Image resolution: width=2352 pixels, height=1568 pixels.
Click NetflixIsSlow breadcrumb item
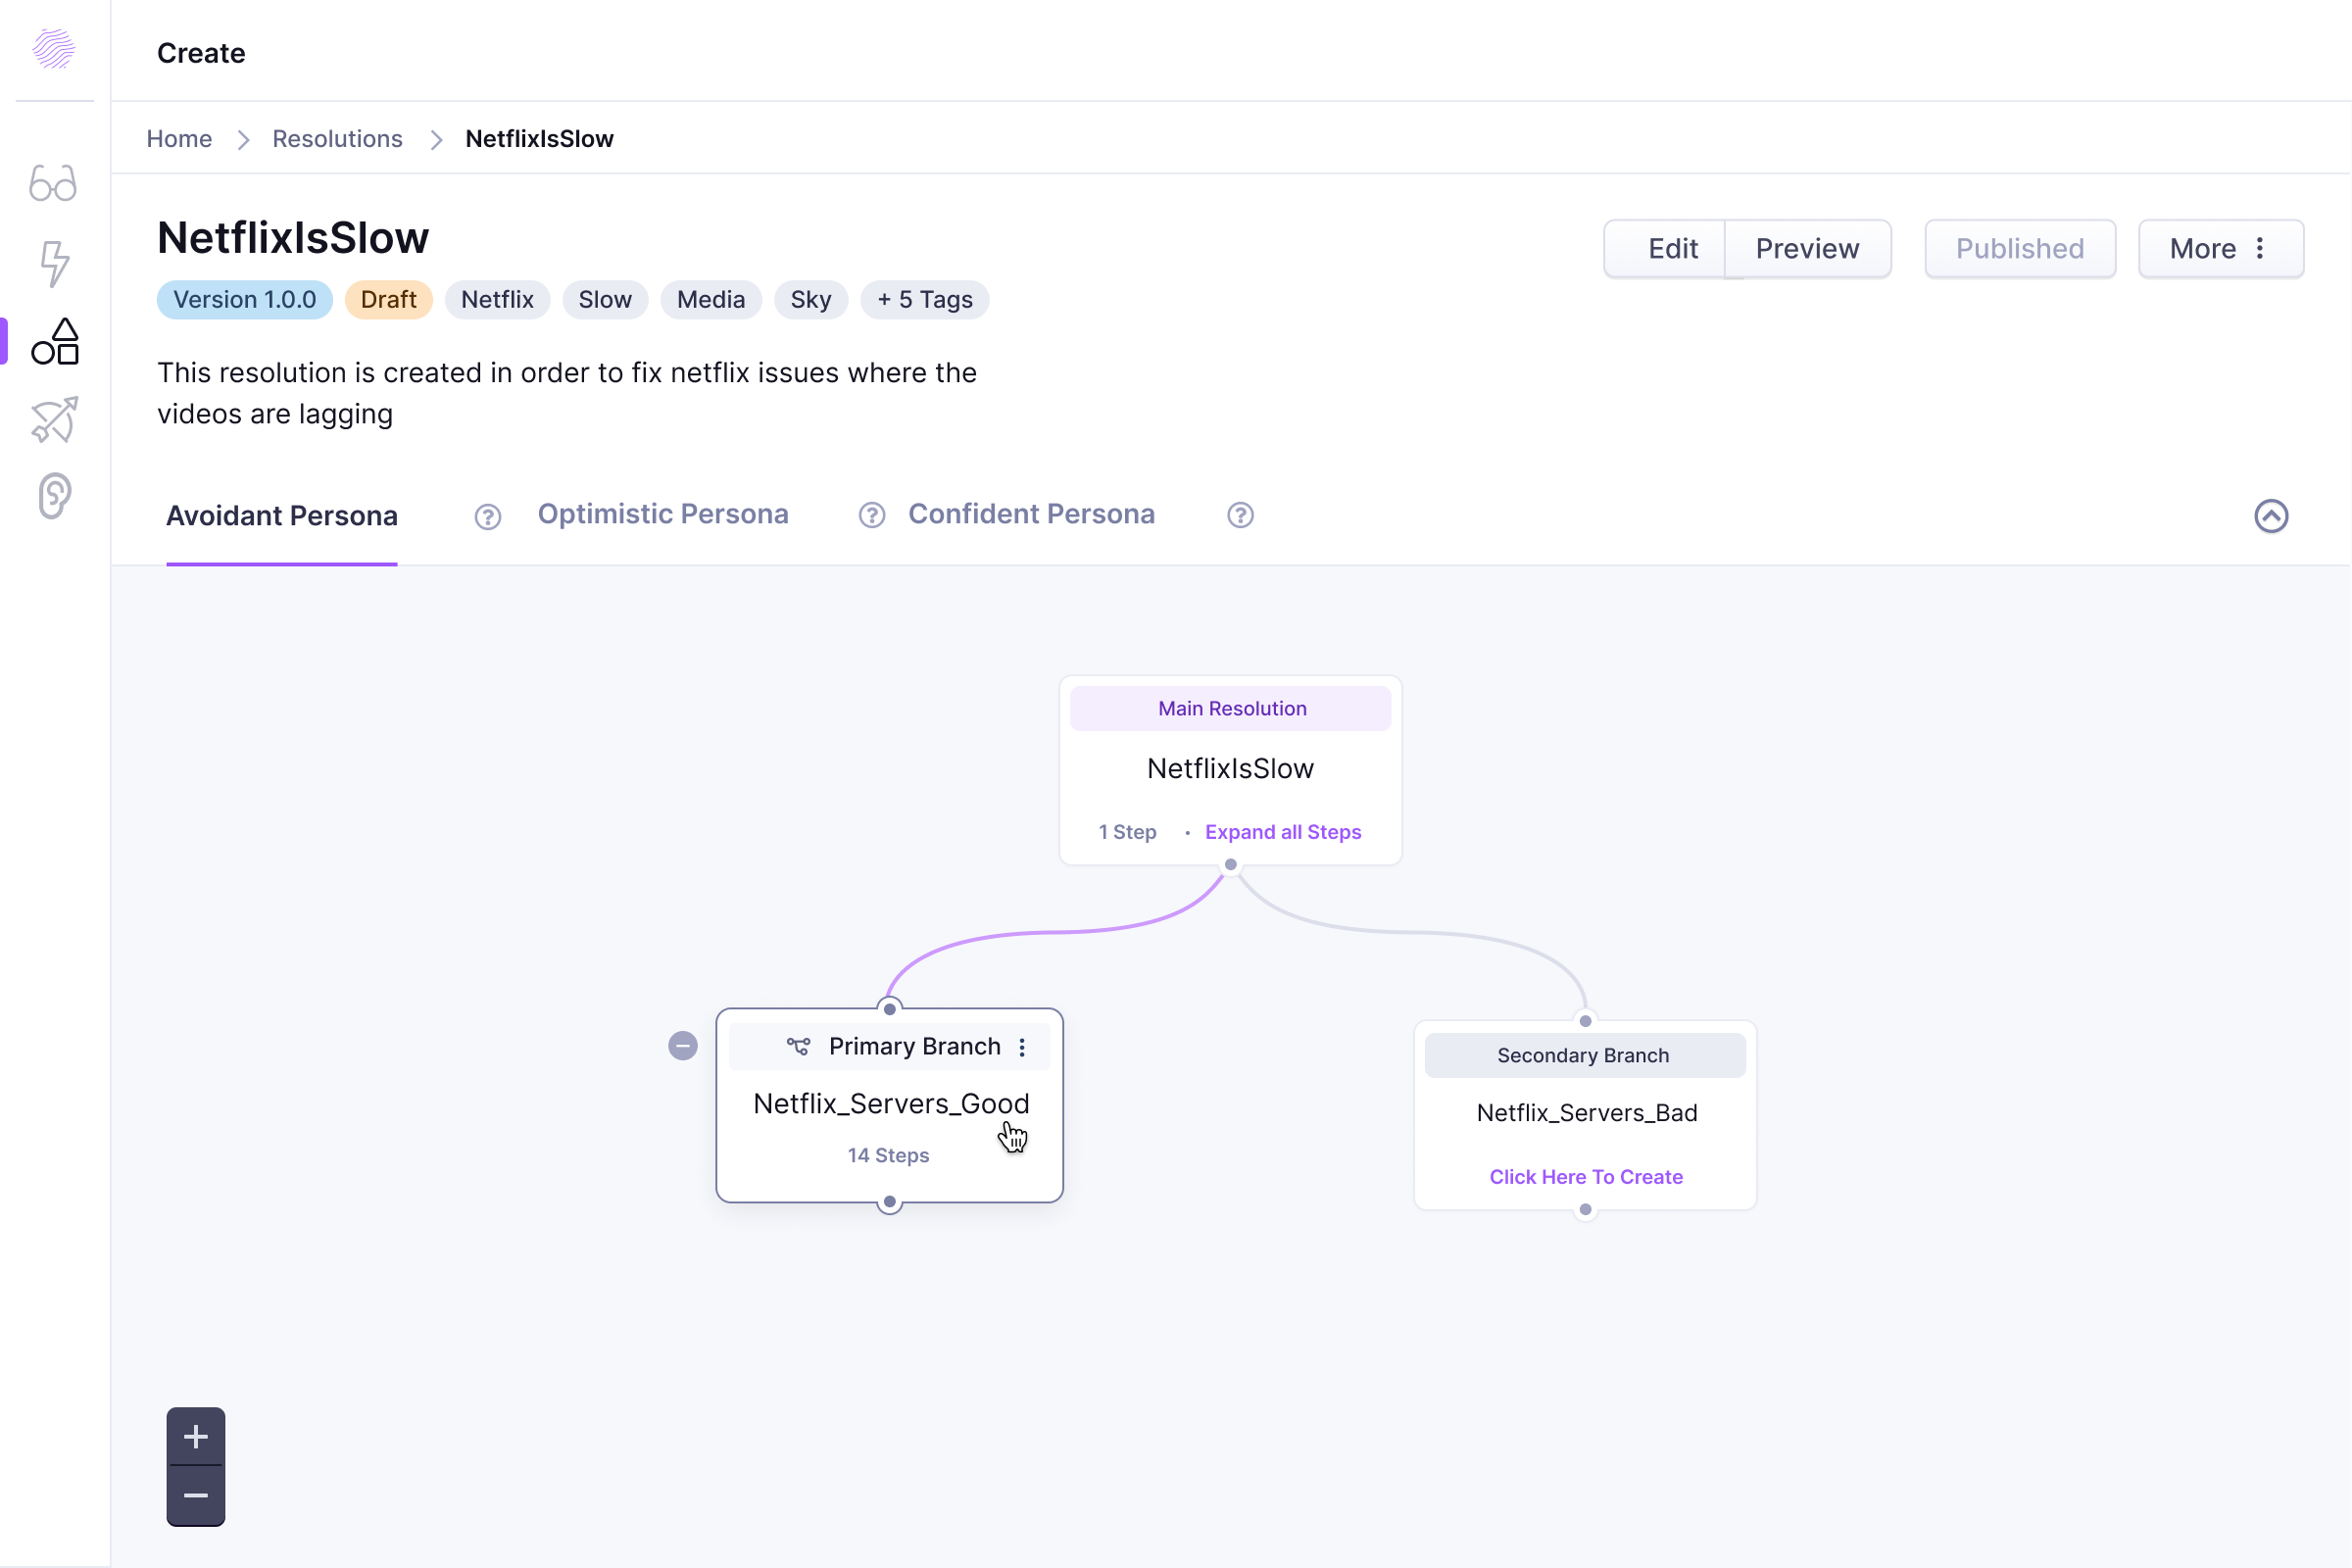pyautogui.click(x=539, y=139)
